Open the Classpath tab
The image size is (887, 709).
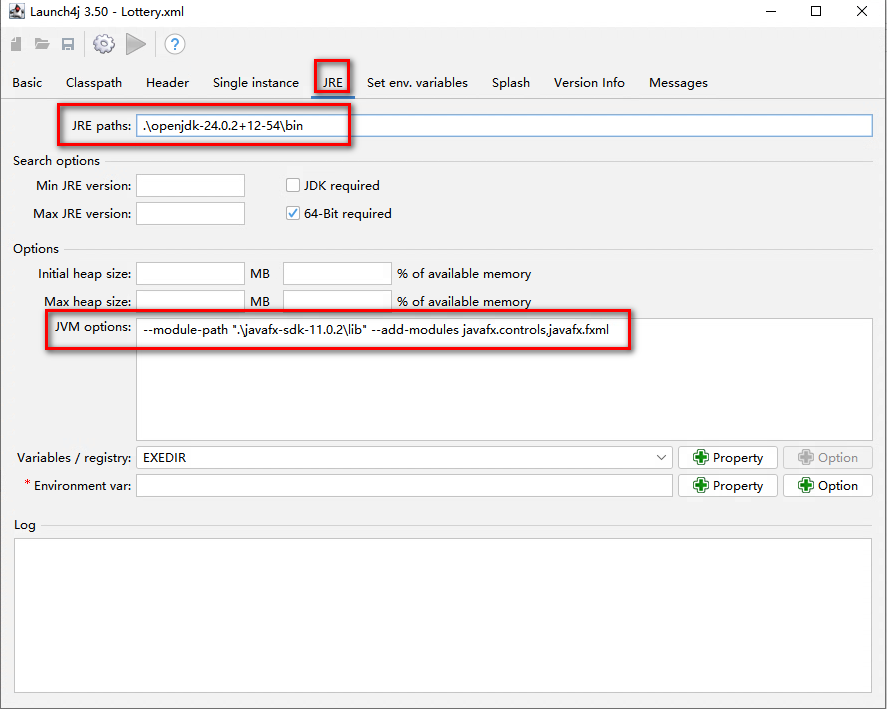pos(94,83)
